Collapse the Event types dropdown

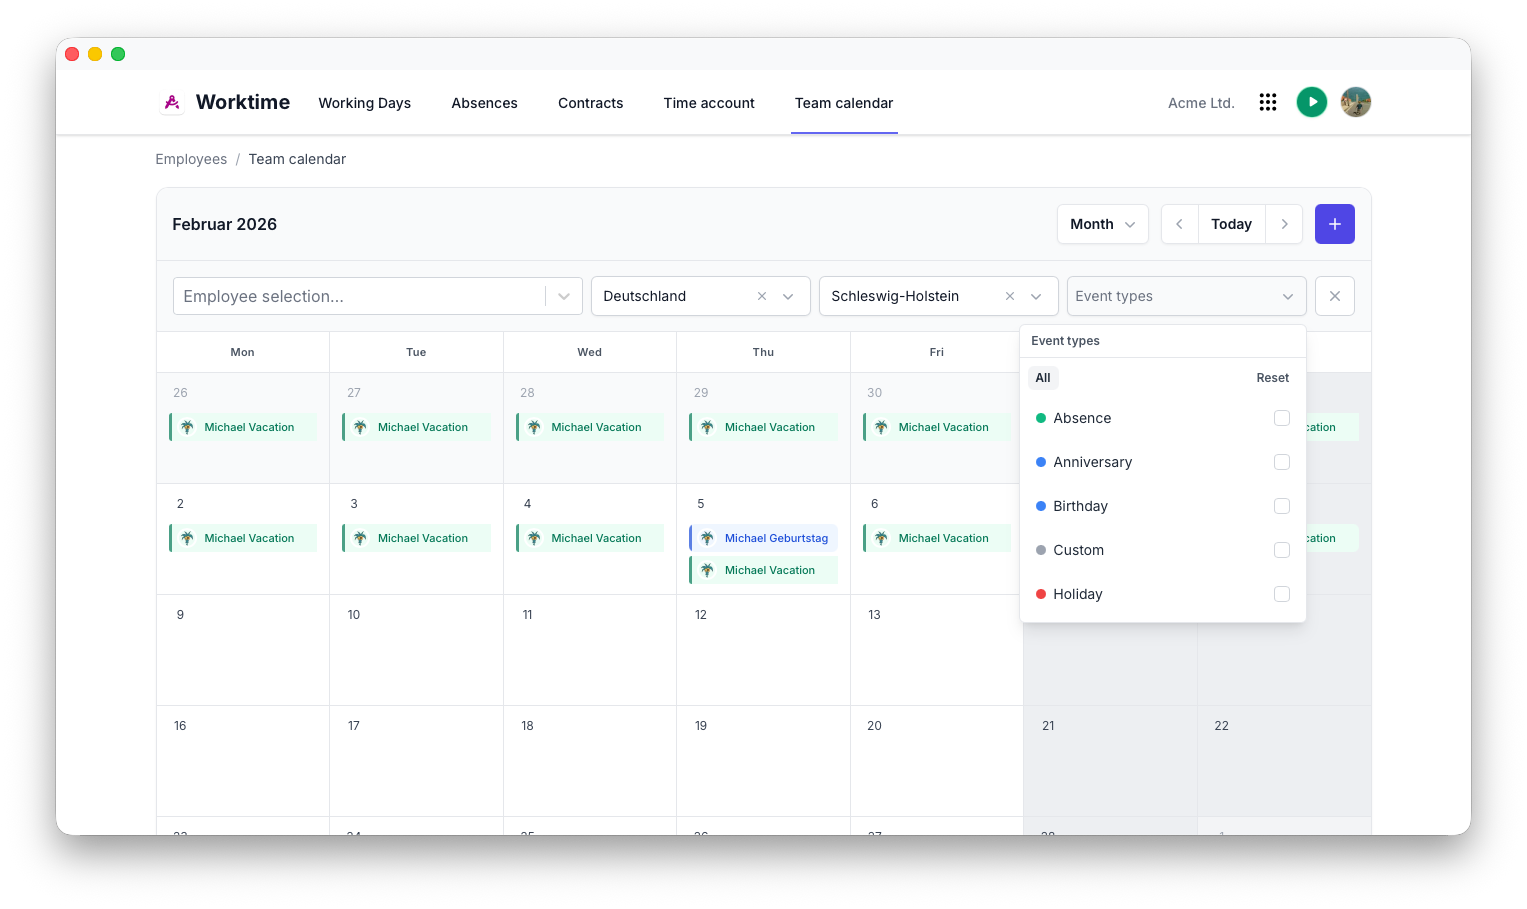coord(1288,296)
